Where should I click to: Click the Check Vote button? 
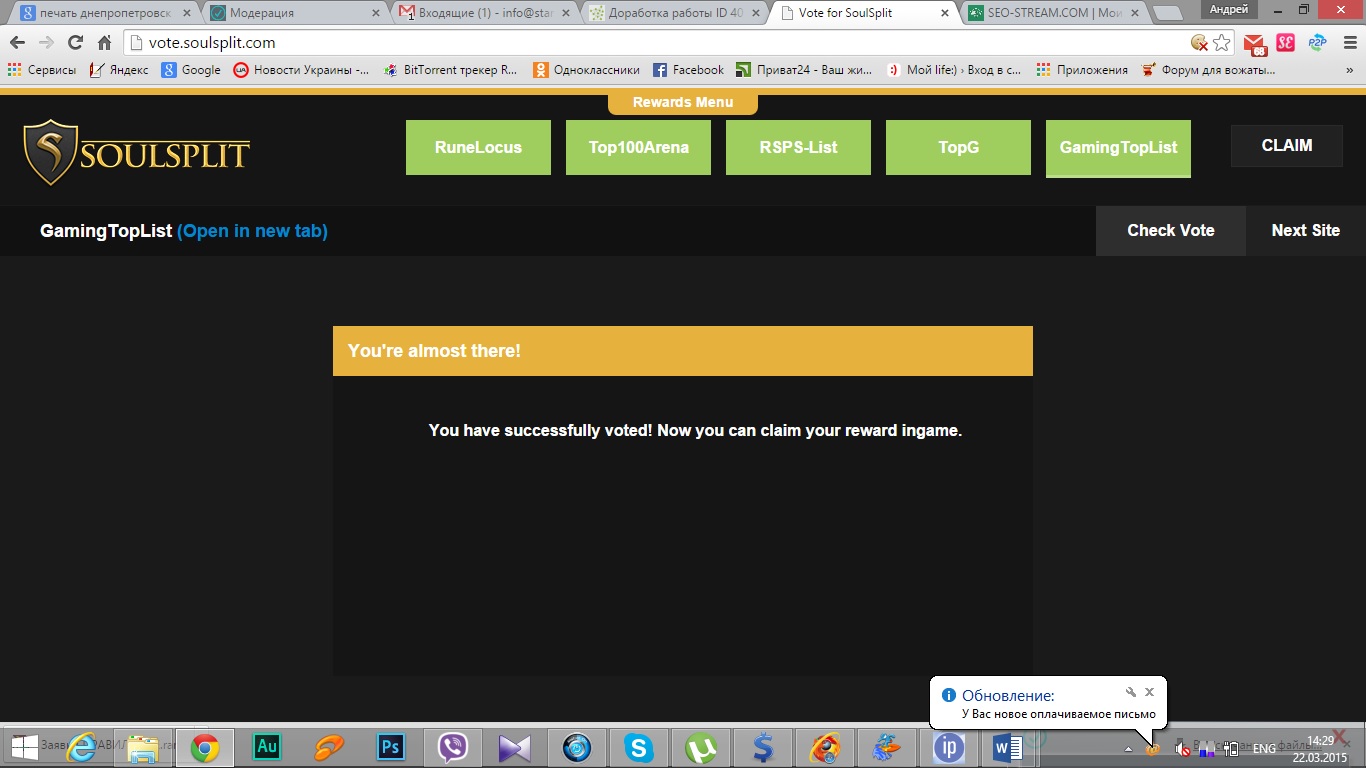pyautogui.click(x=1171, y=231)
